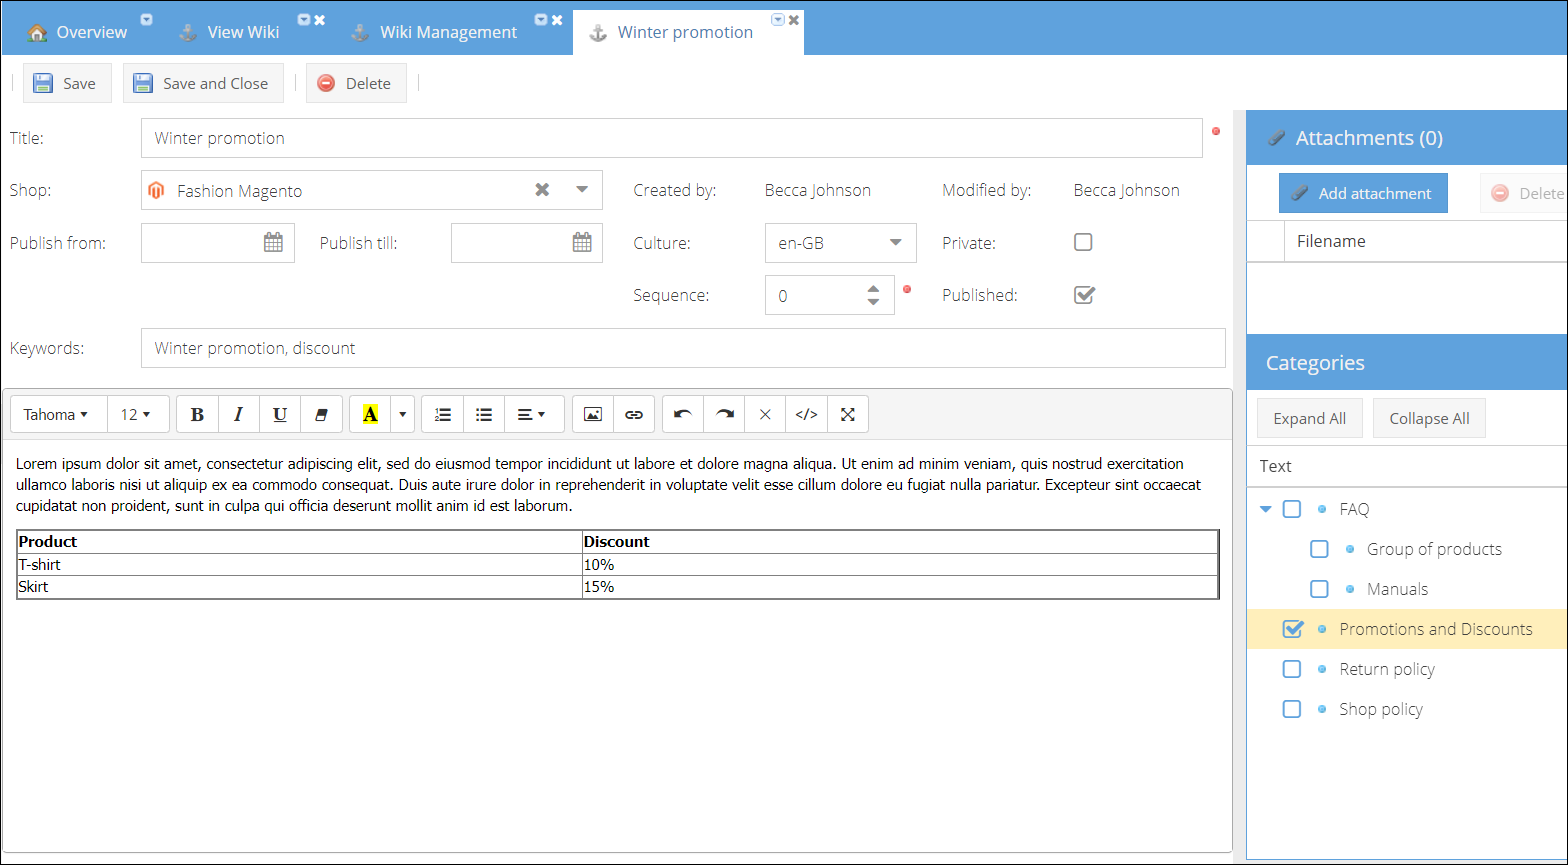Check the Manuals category checkbox
1568x865 pixels.
point(1319,589)
